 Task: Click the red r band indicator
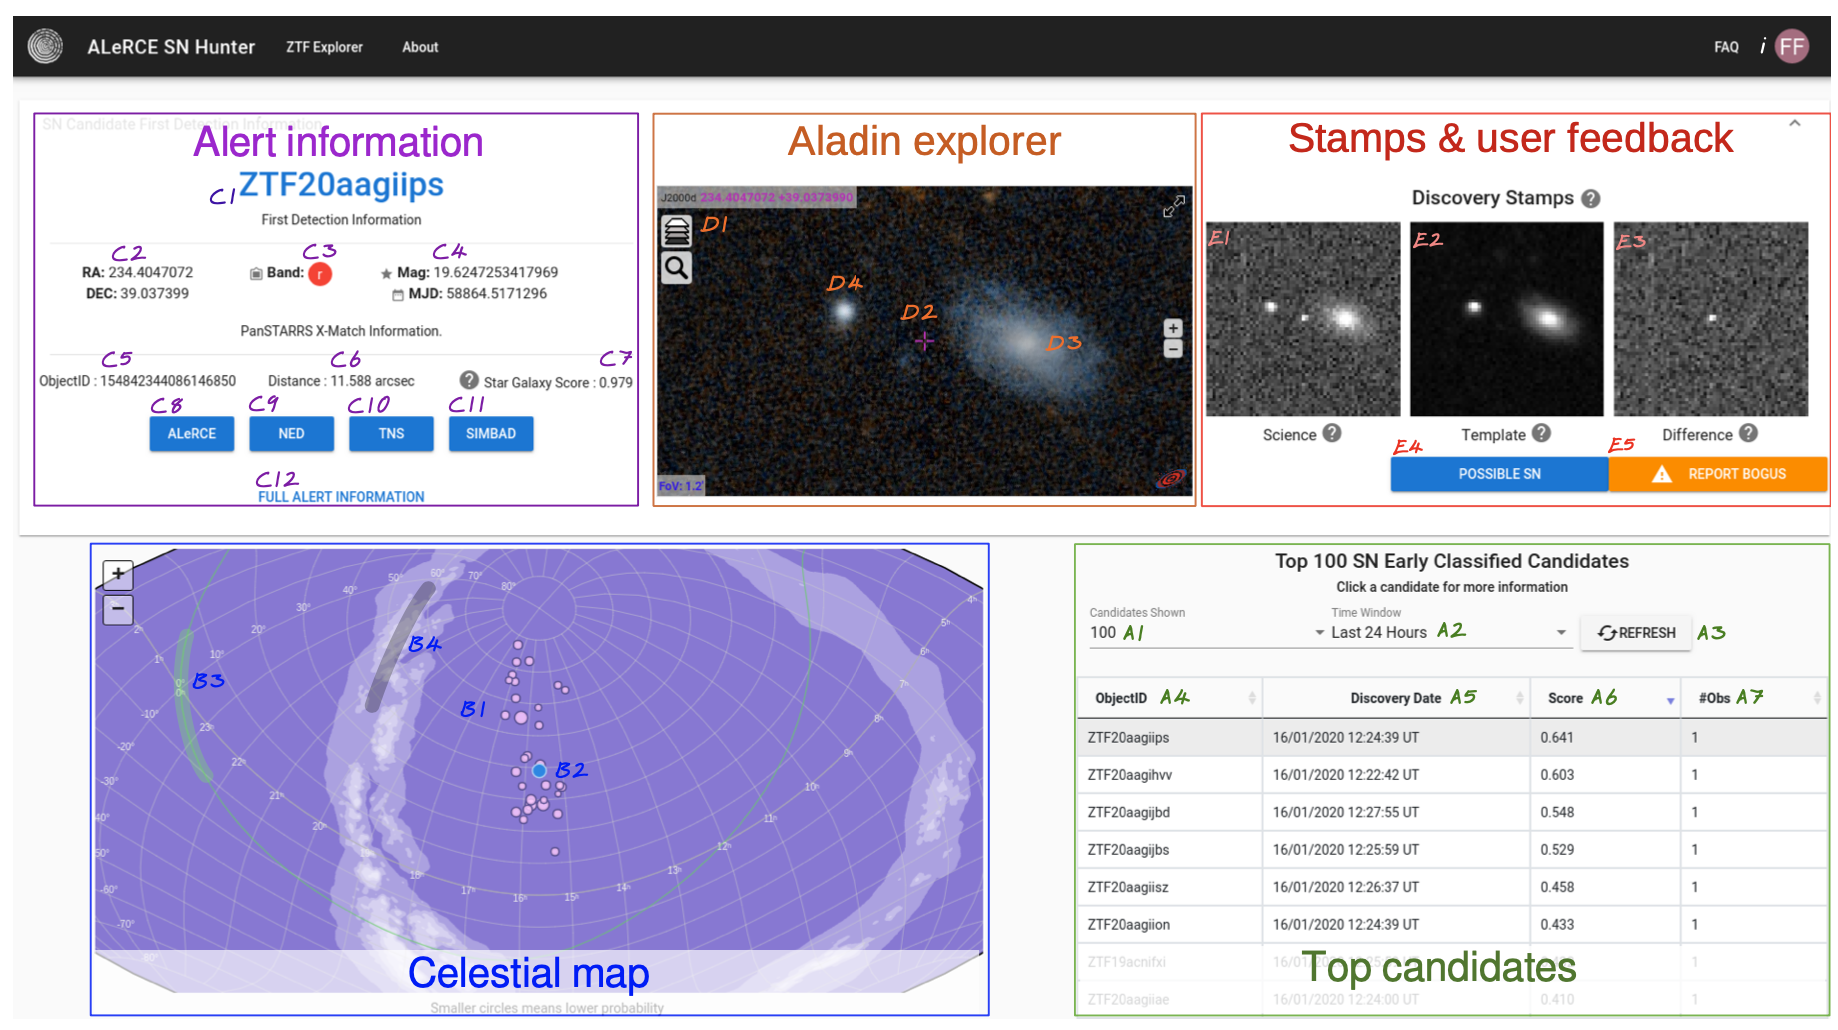(320, 273)
